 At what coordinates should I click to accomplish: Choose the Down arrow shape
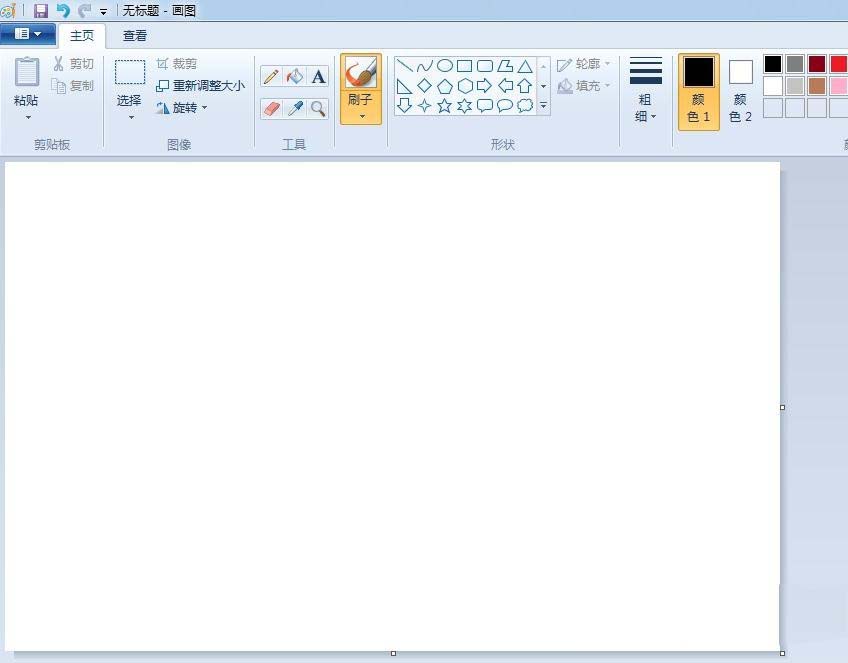[404, 105]
